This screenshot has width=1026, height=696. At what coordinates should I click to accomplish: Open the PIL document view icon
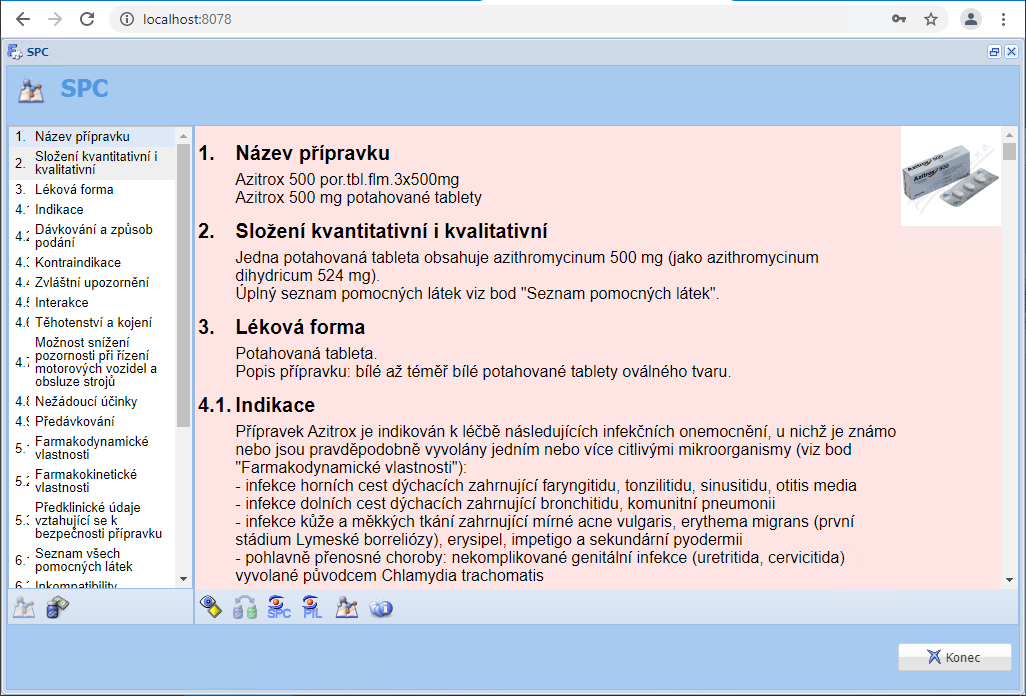(x=312, y=607)
